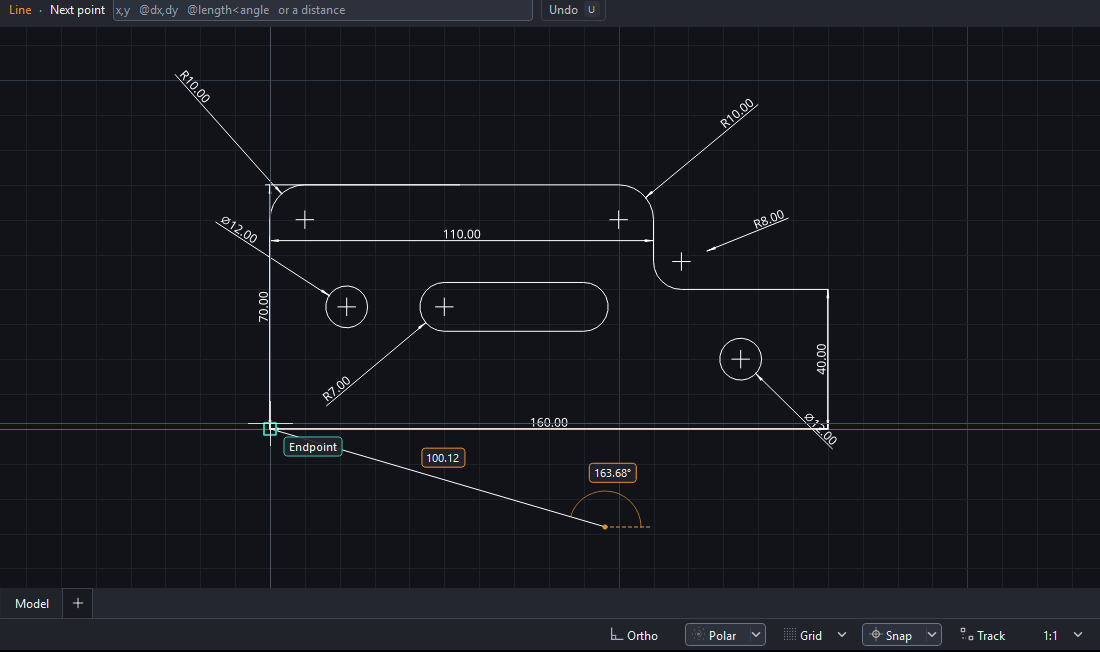The height and width of the screenshot is (652, 1100).
Task: Click the slot's left center cross mark
Action: 444,307
